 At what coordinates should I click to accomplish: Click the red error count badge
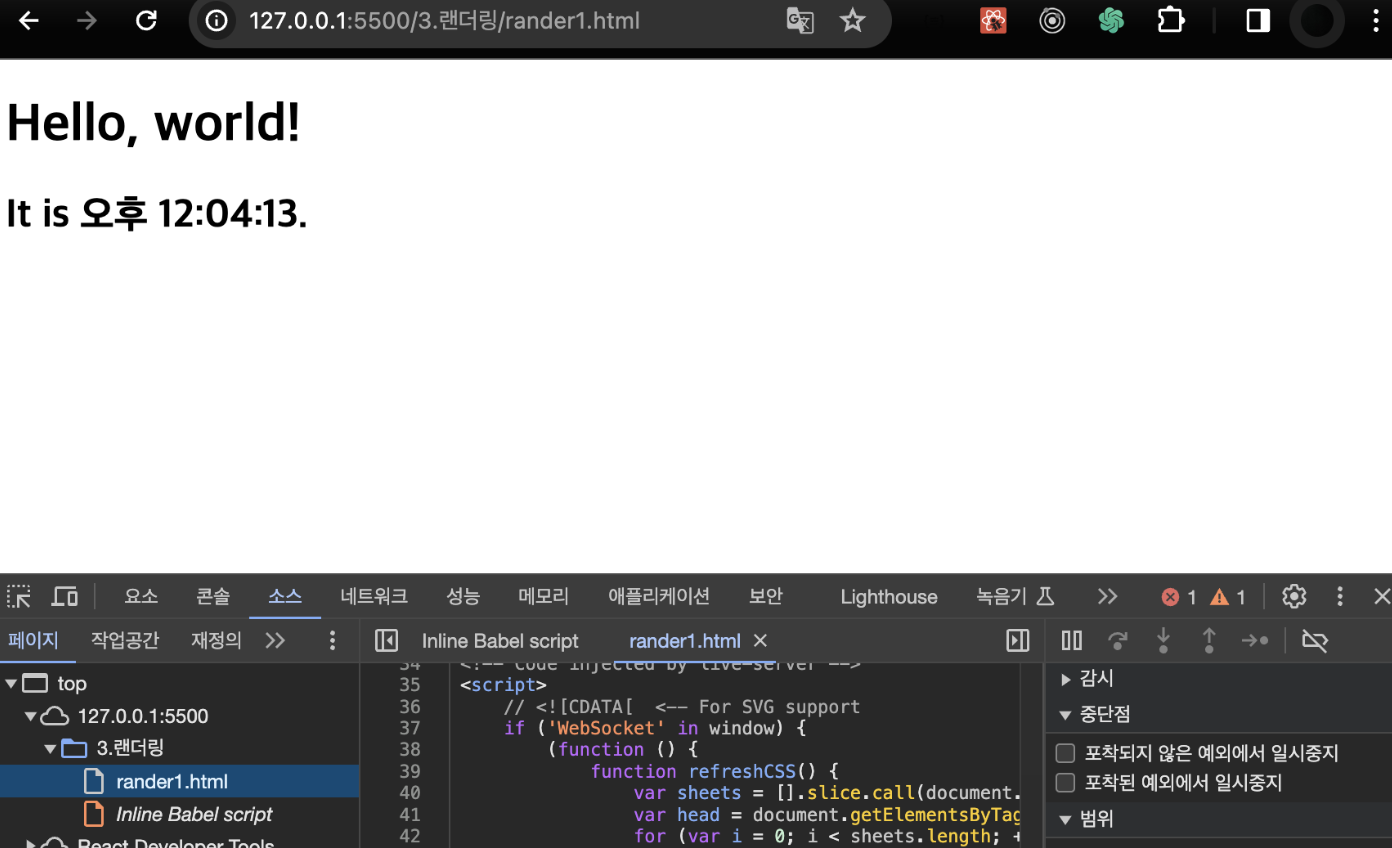[1179, 597]
